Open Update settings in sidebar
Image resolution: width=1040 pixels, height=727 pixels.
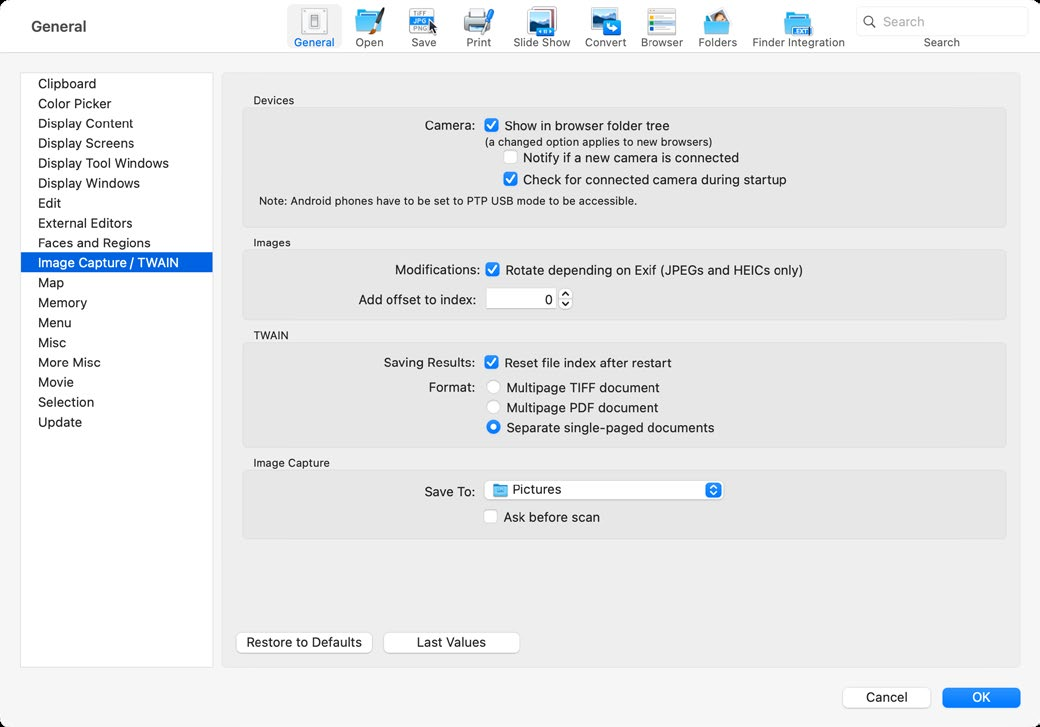(117, 422)
